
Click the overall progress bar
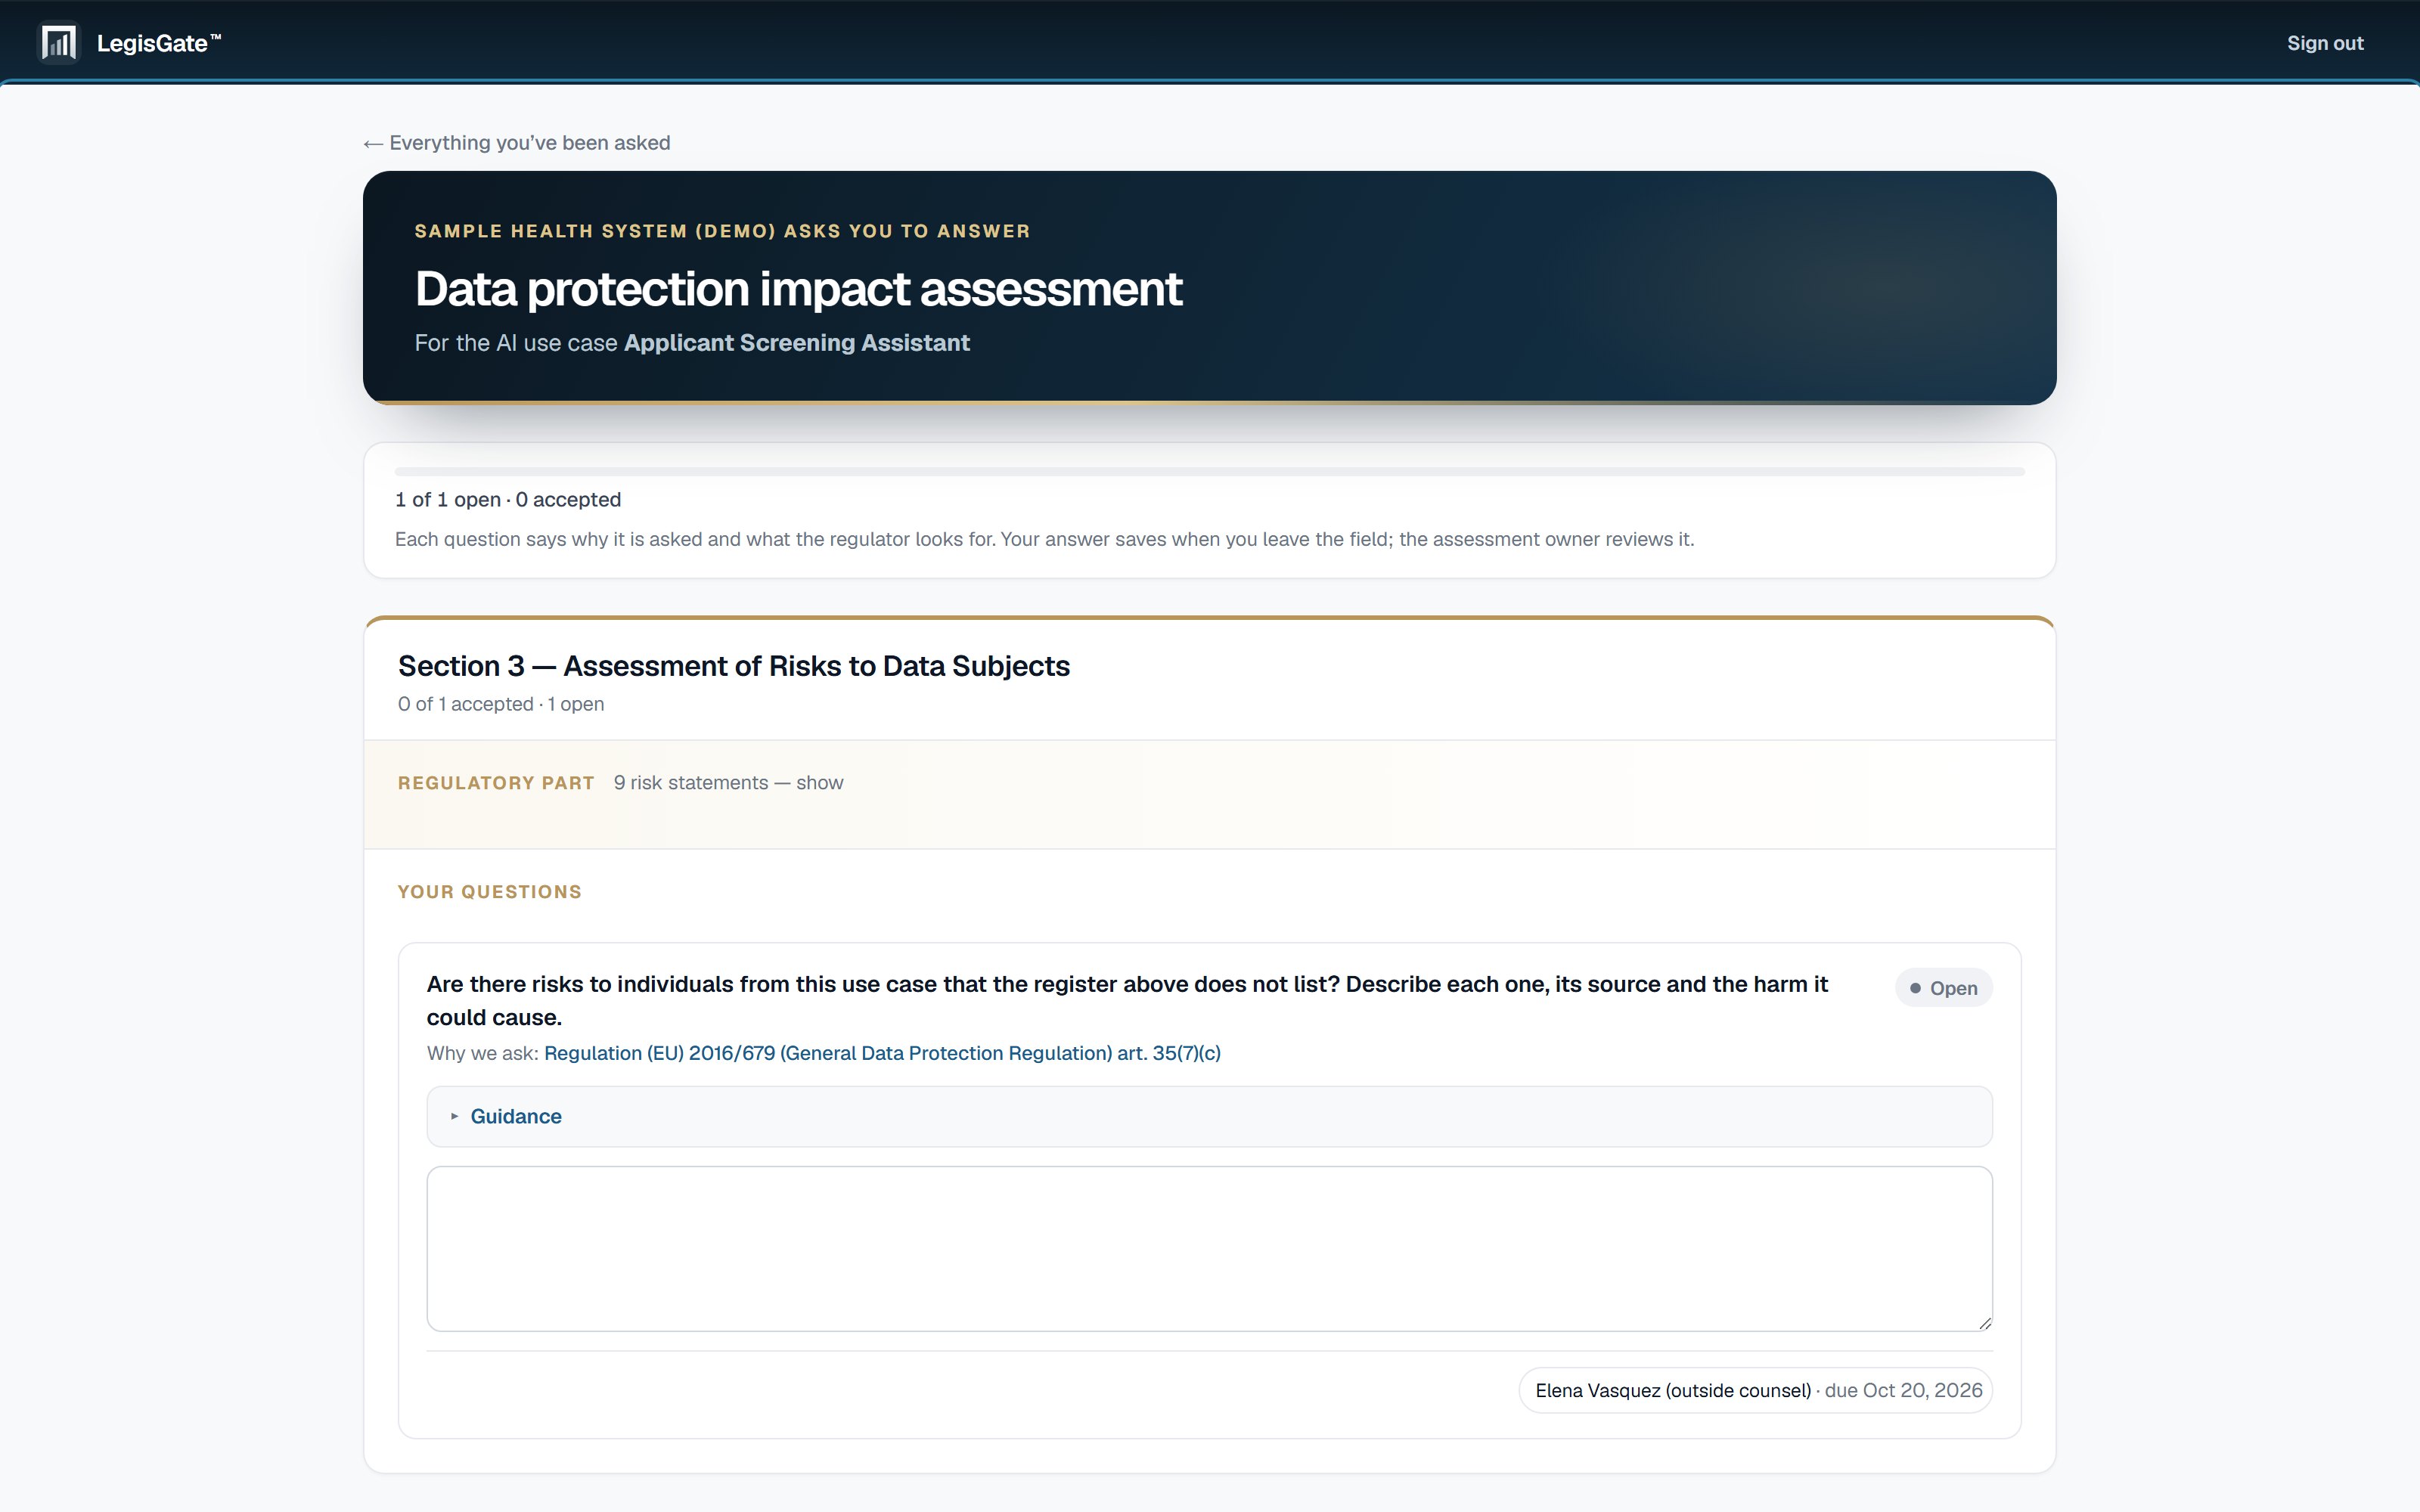tap(1209, 471)
